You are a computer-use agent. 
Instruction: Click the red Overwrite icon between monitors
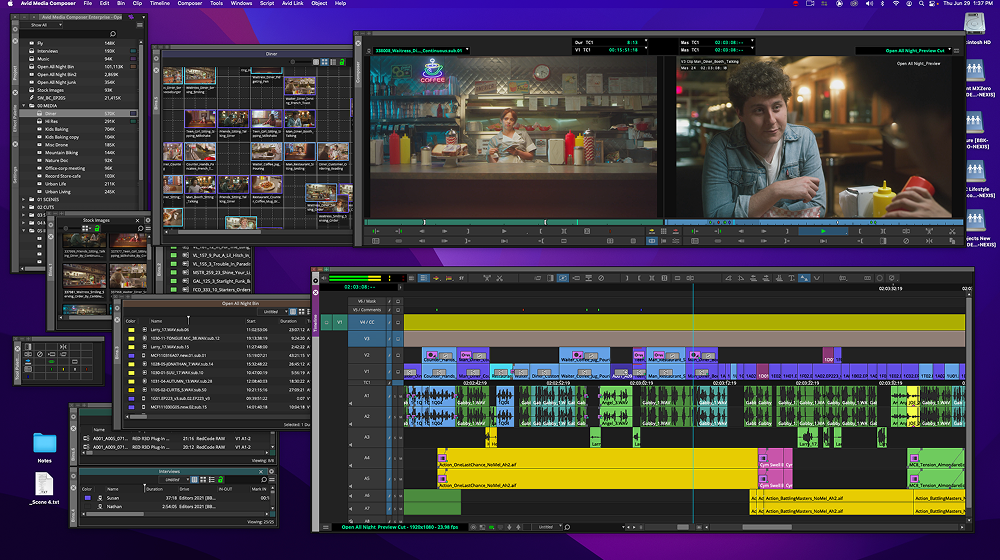(675, 231)
